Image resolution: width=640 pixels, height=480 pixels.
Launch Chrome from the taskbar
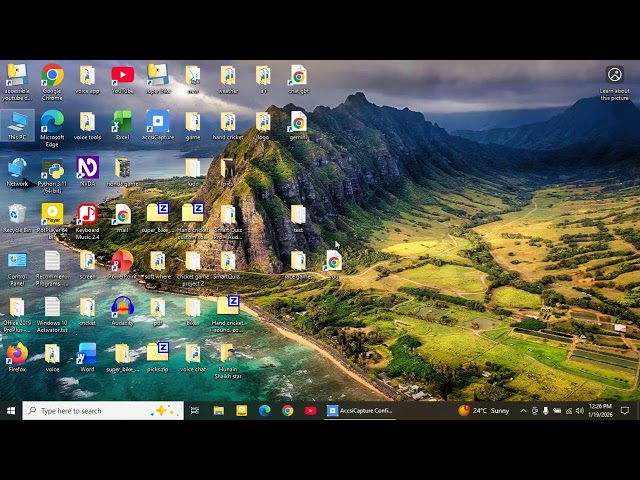287,411
